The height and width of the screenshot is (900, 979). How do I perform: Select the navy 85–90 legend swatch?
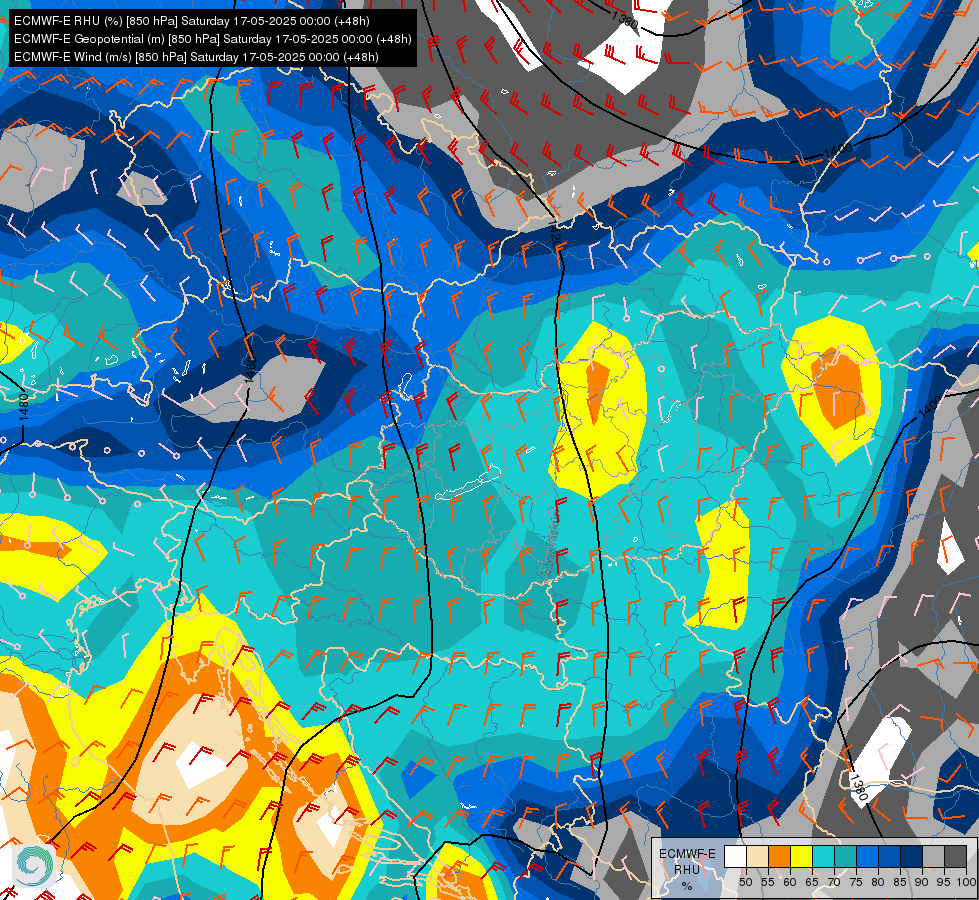[912, 856]
